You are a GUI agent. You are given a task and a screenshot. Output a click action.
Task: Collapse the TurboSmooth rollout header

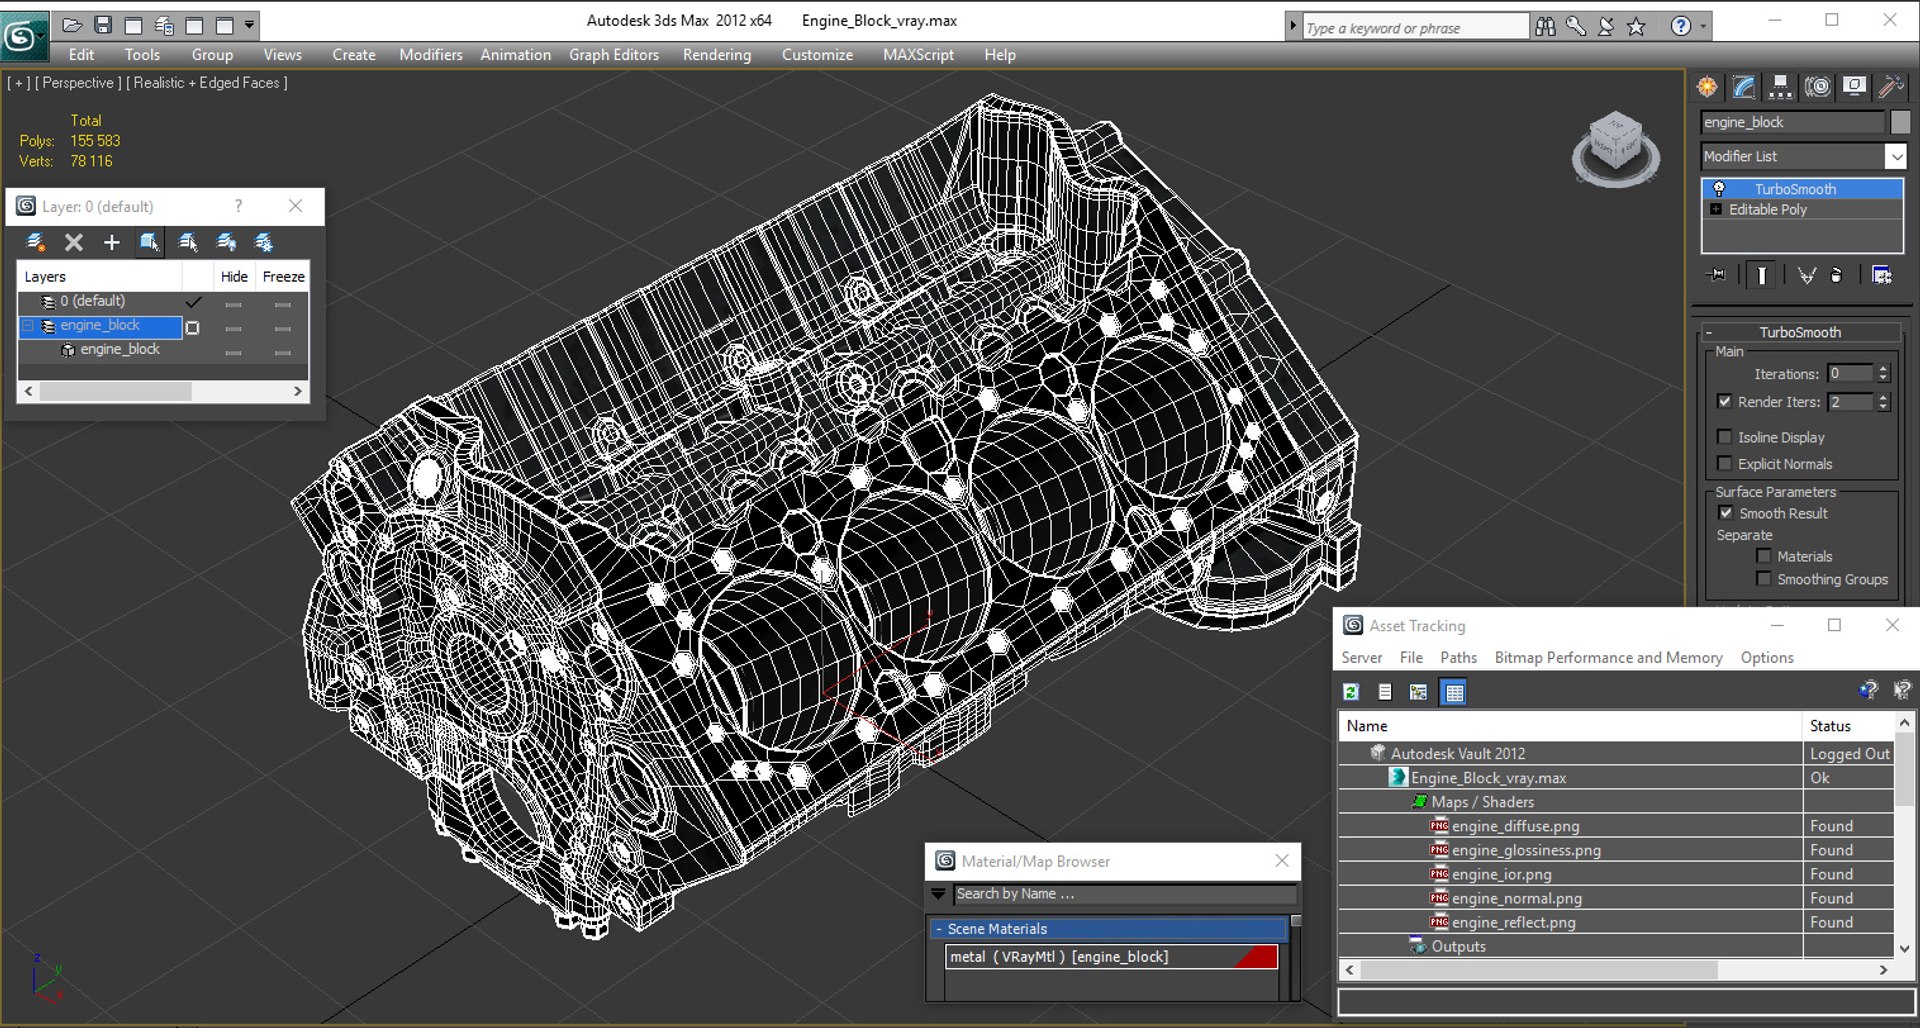[1800, 332]
